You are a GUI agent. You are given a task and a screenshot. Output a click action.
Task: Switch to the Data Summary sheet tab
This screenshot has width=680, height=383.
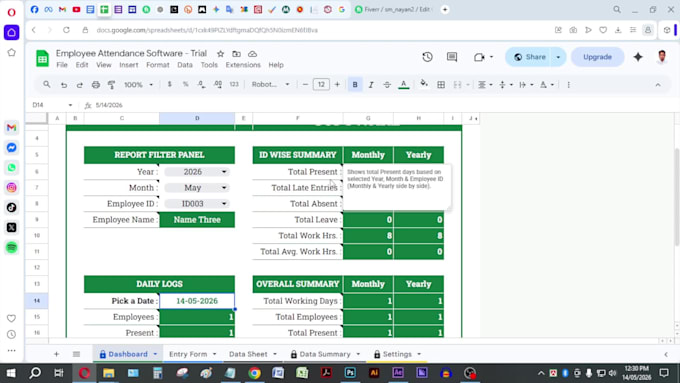pyautogui.click(x=325, y=354)
